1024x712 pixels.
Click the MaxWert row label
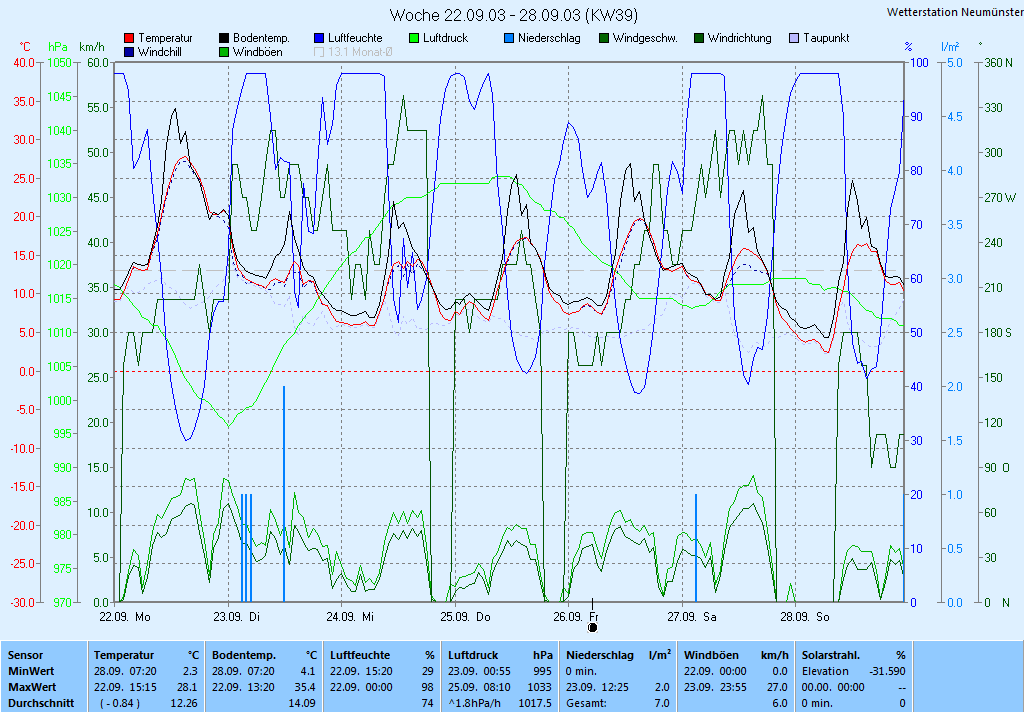pos(32,687)
